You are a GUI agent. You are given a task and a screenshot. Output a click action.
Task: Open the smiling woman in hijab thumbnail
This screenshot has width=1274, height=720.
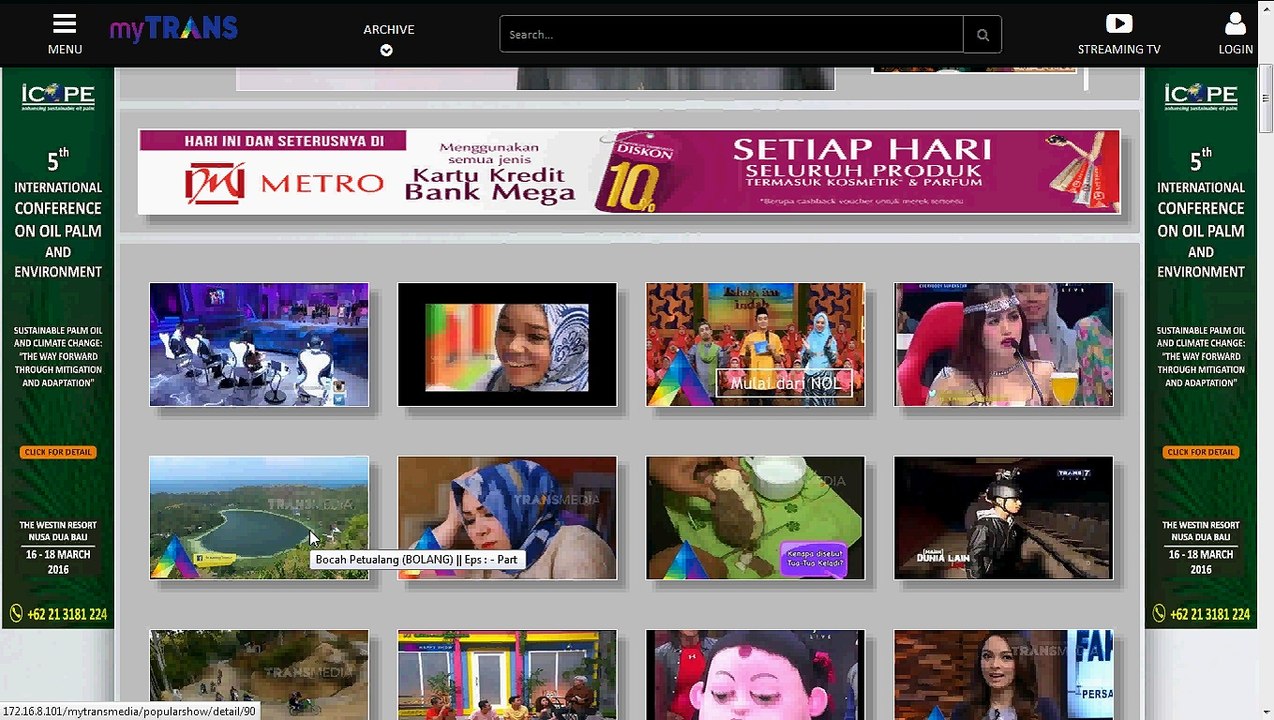point(507,345)
